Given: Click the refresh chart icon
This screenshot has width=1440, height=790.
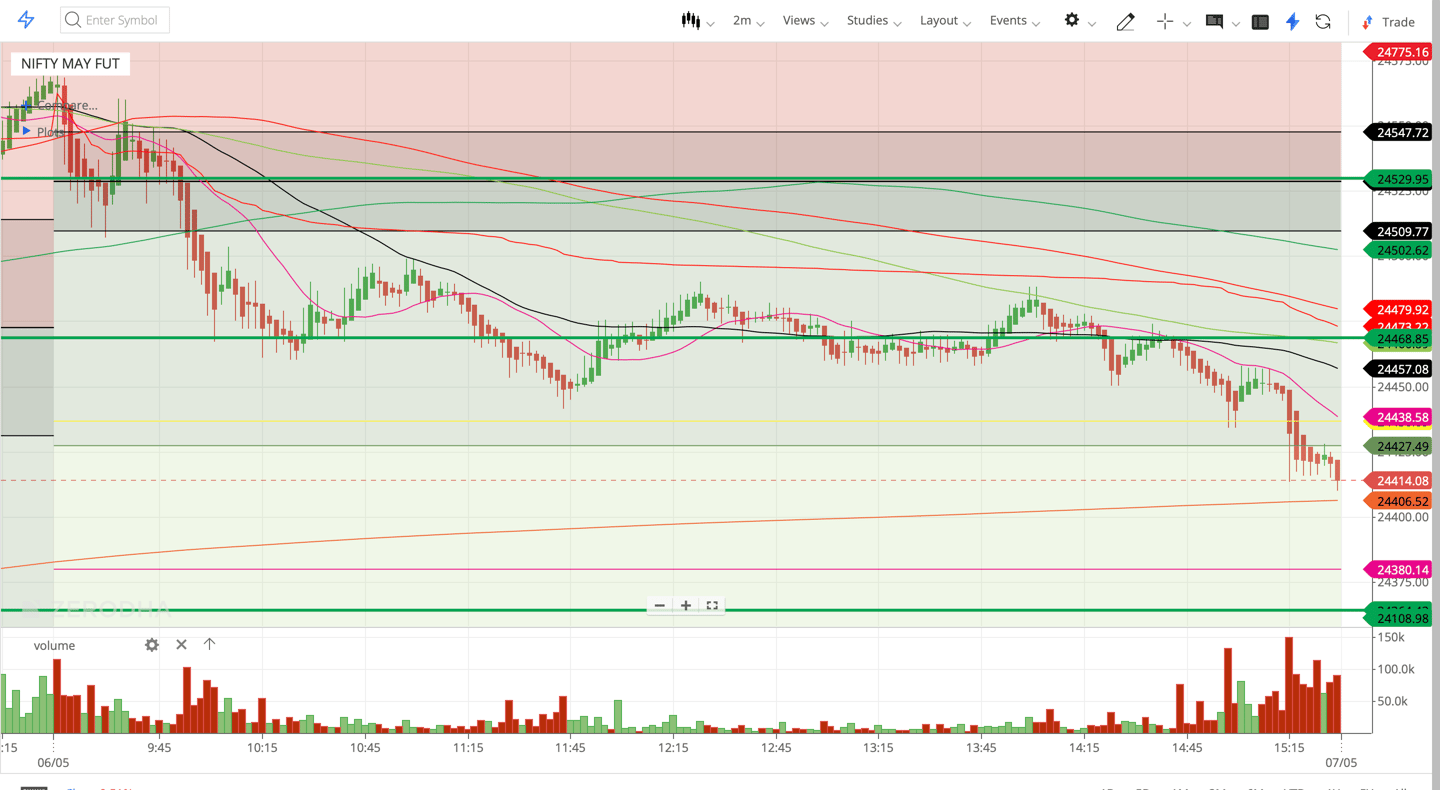Looking at the screenshot, I should (1323, 21).
